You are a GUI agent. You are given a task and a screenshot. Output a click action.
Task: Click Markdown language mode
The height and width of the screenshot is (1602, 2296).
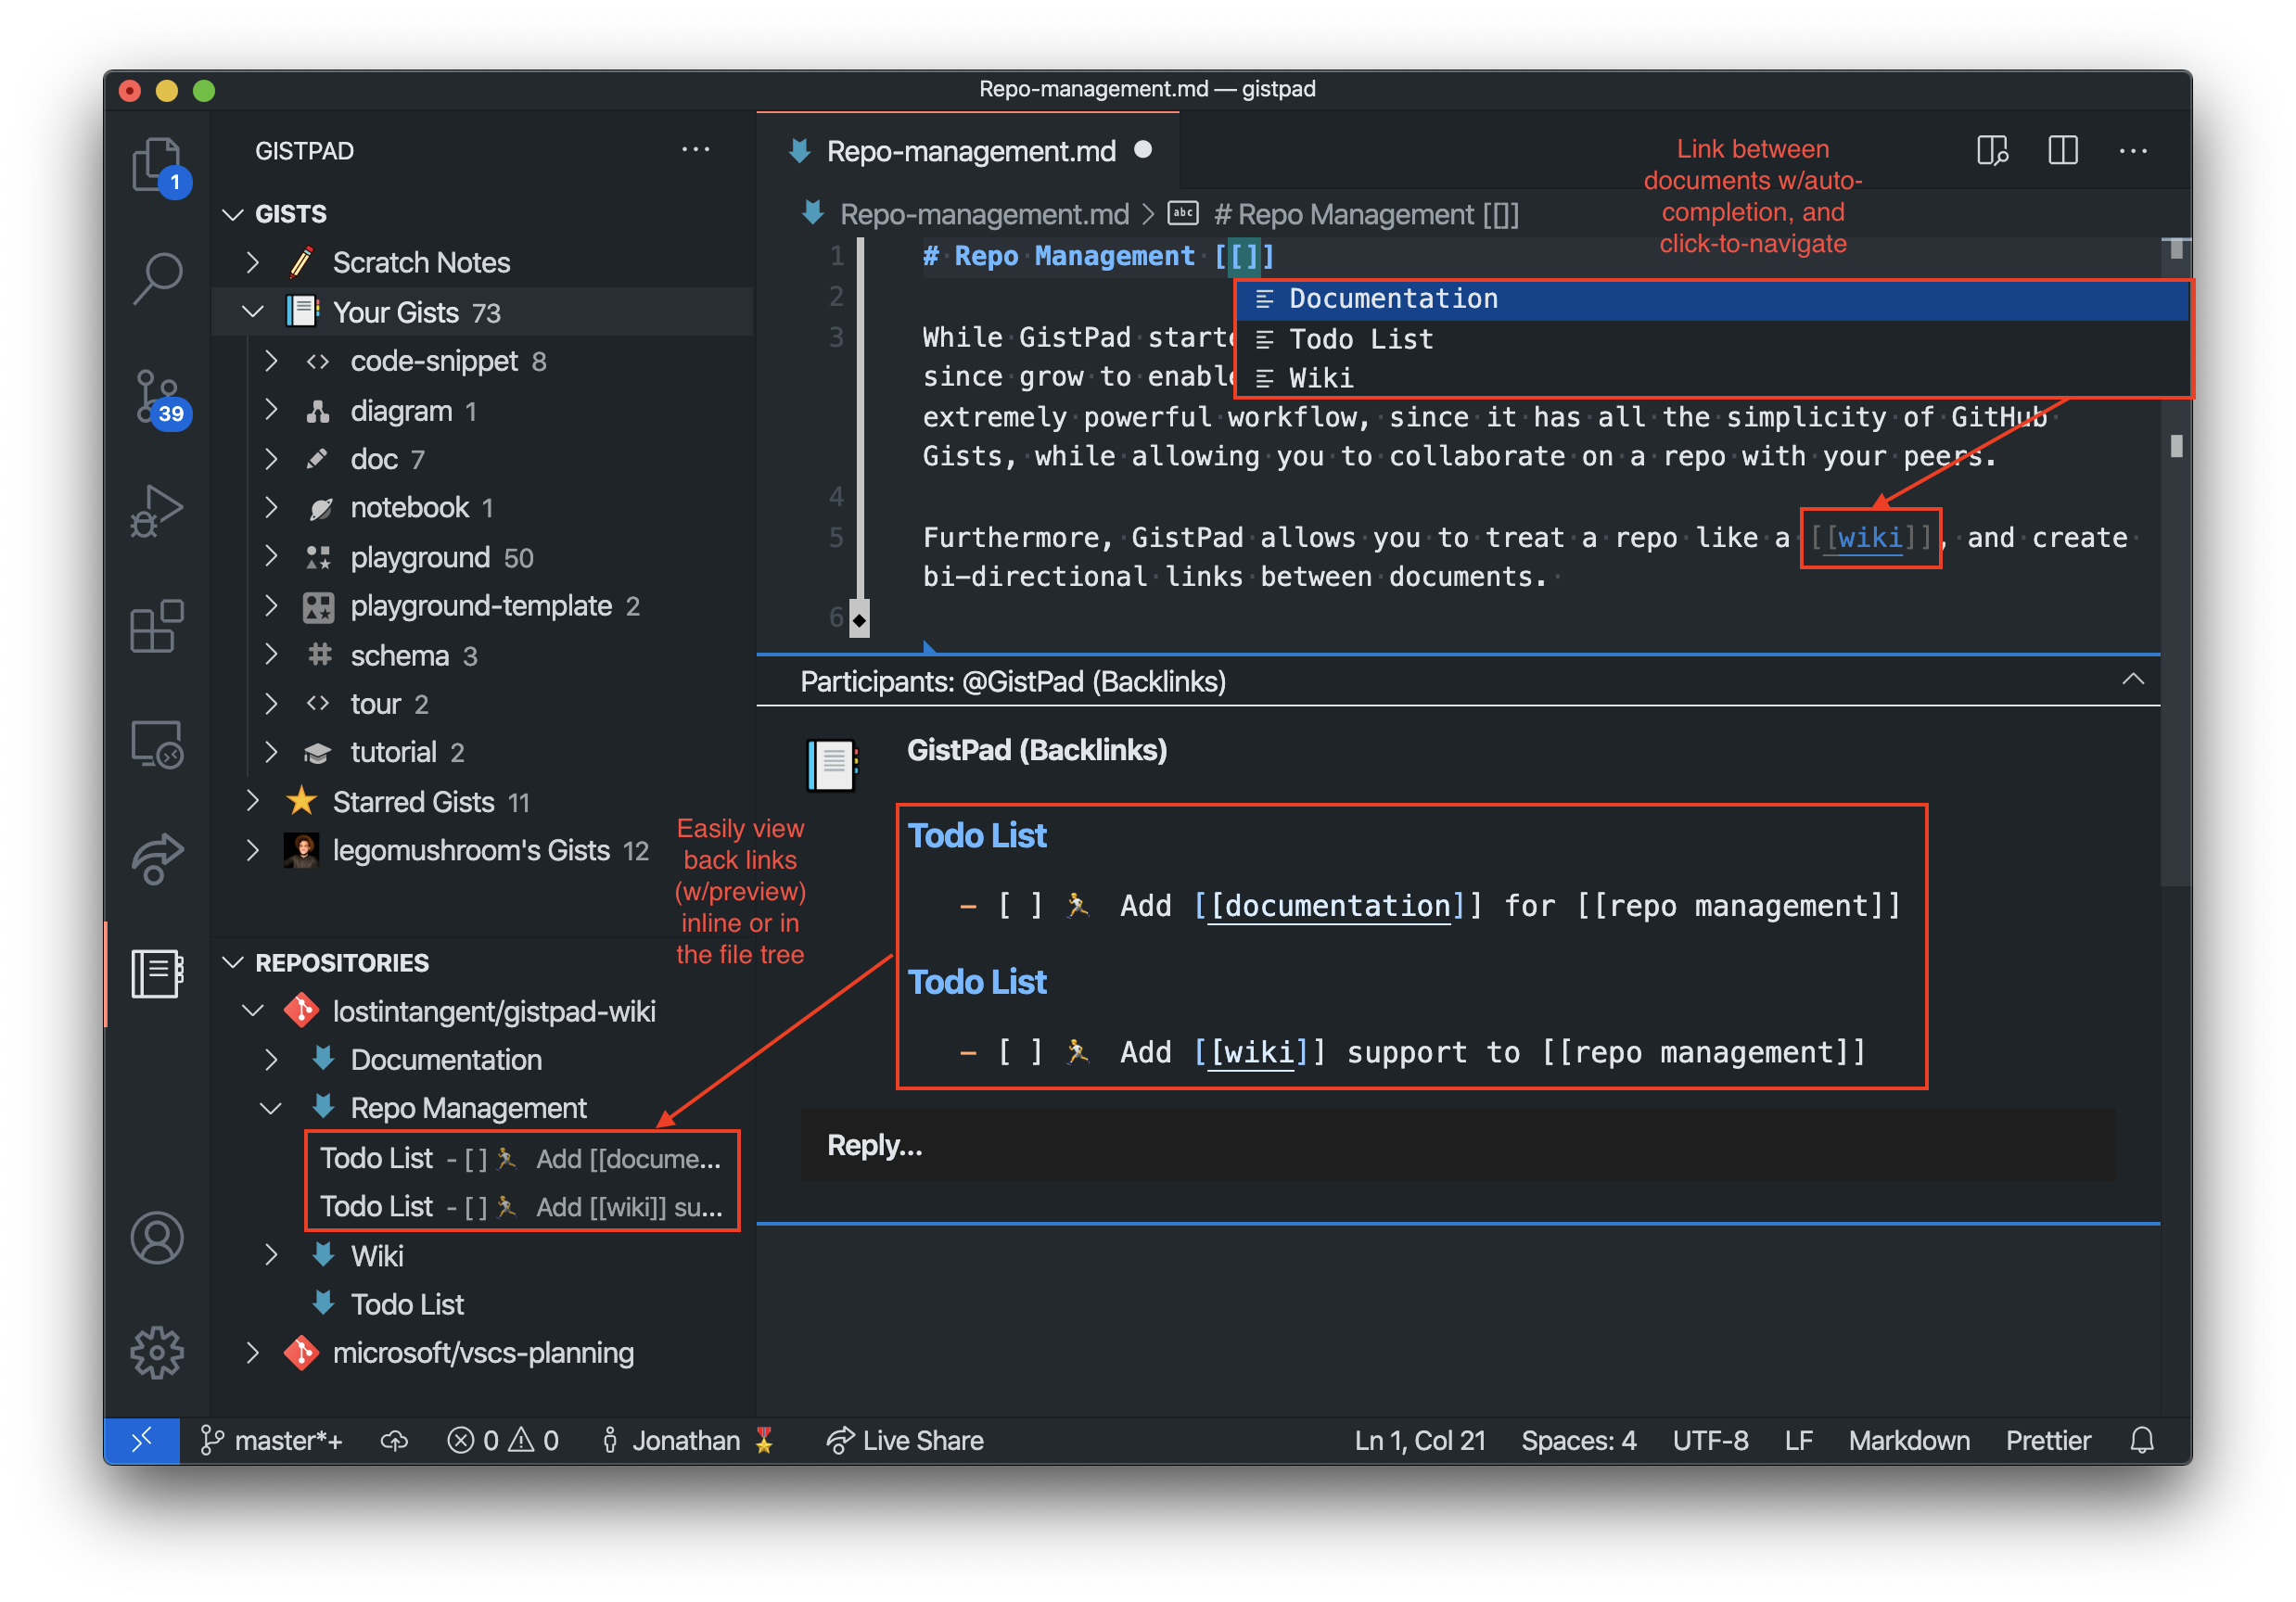pos(1908,1440)
